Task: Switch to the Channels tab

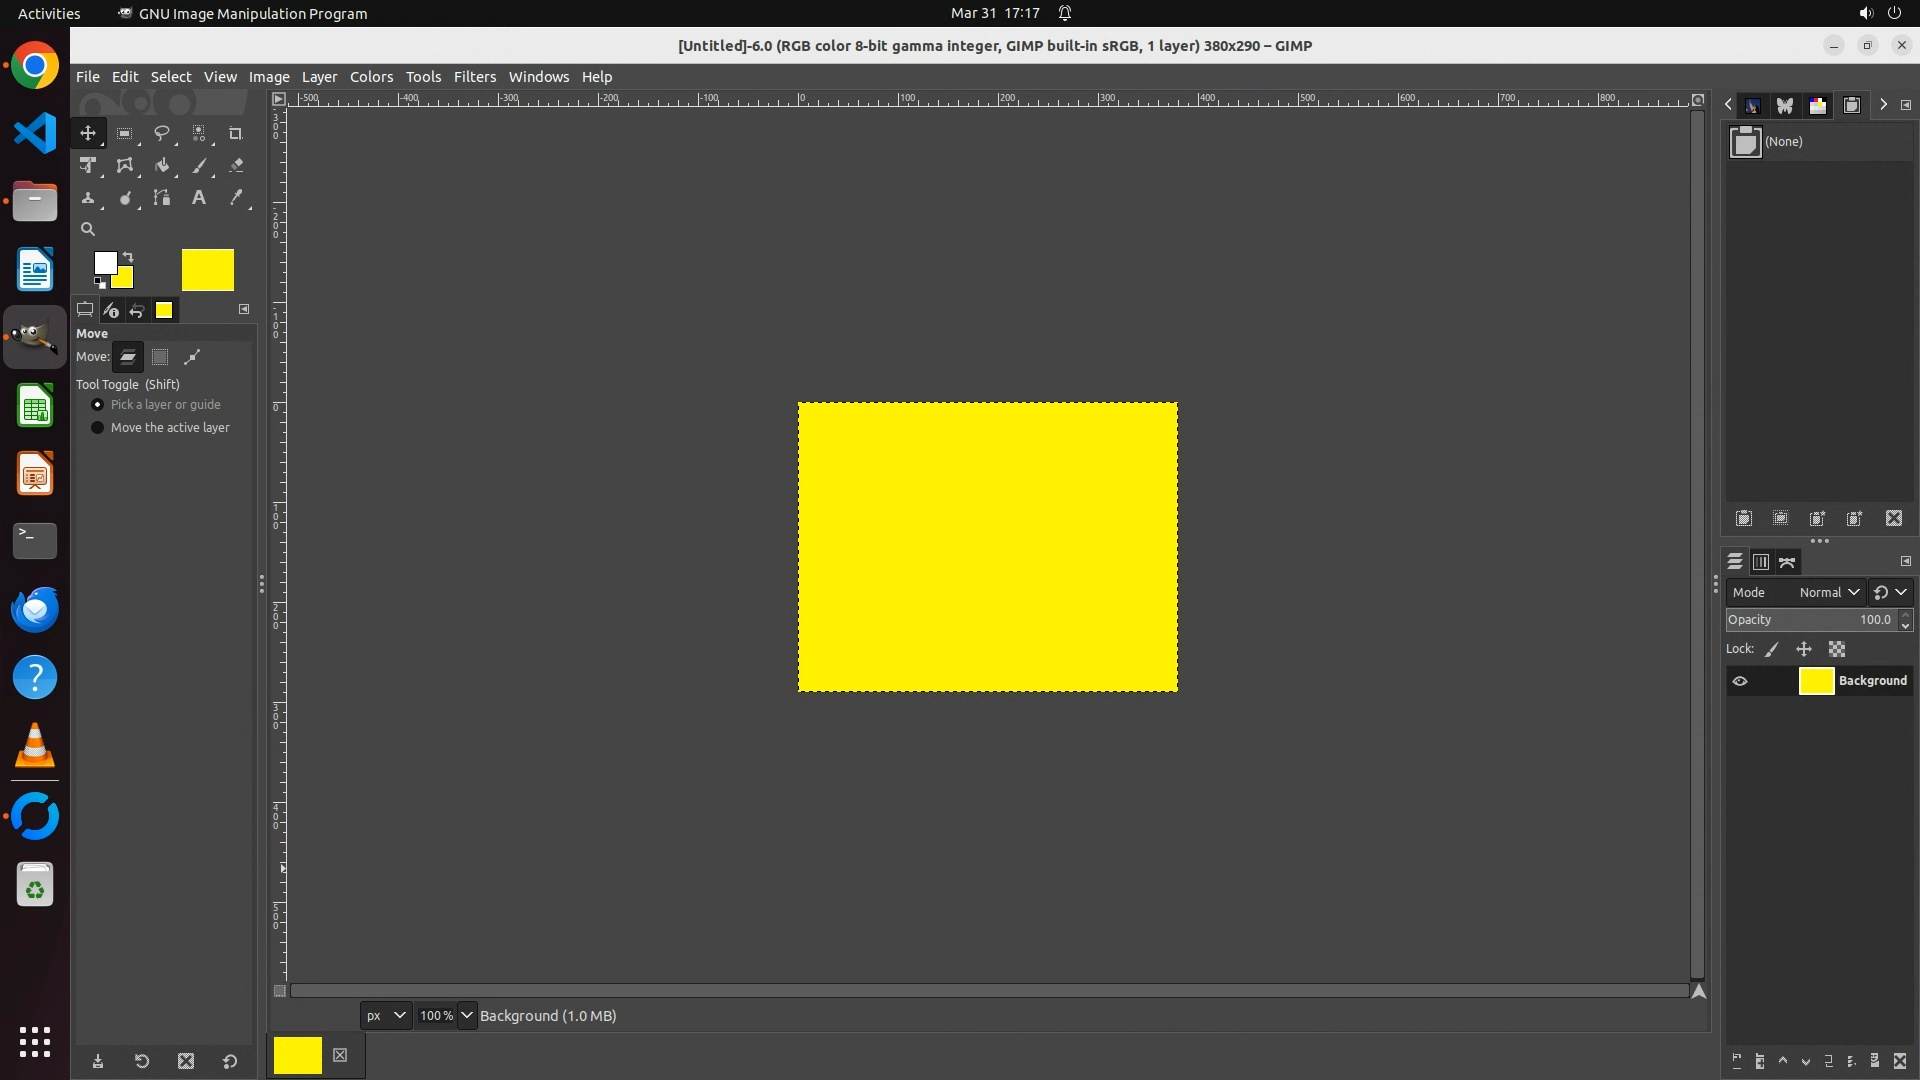Action: coord(1761,562)
